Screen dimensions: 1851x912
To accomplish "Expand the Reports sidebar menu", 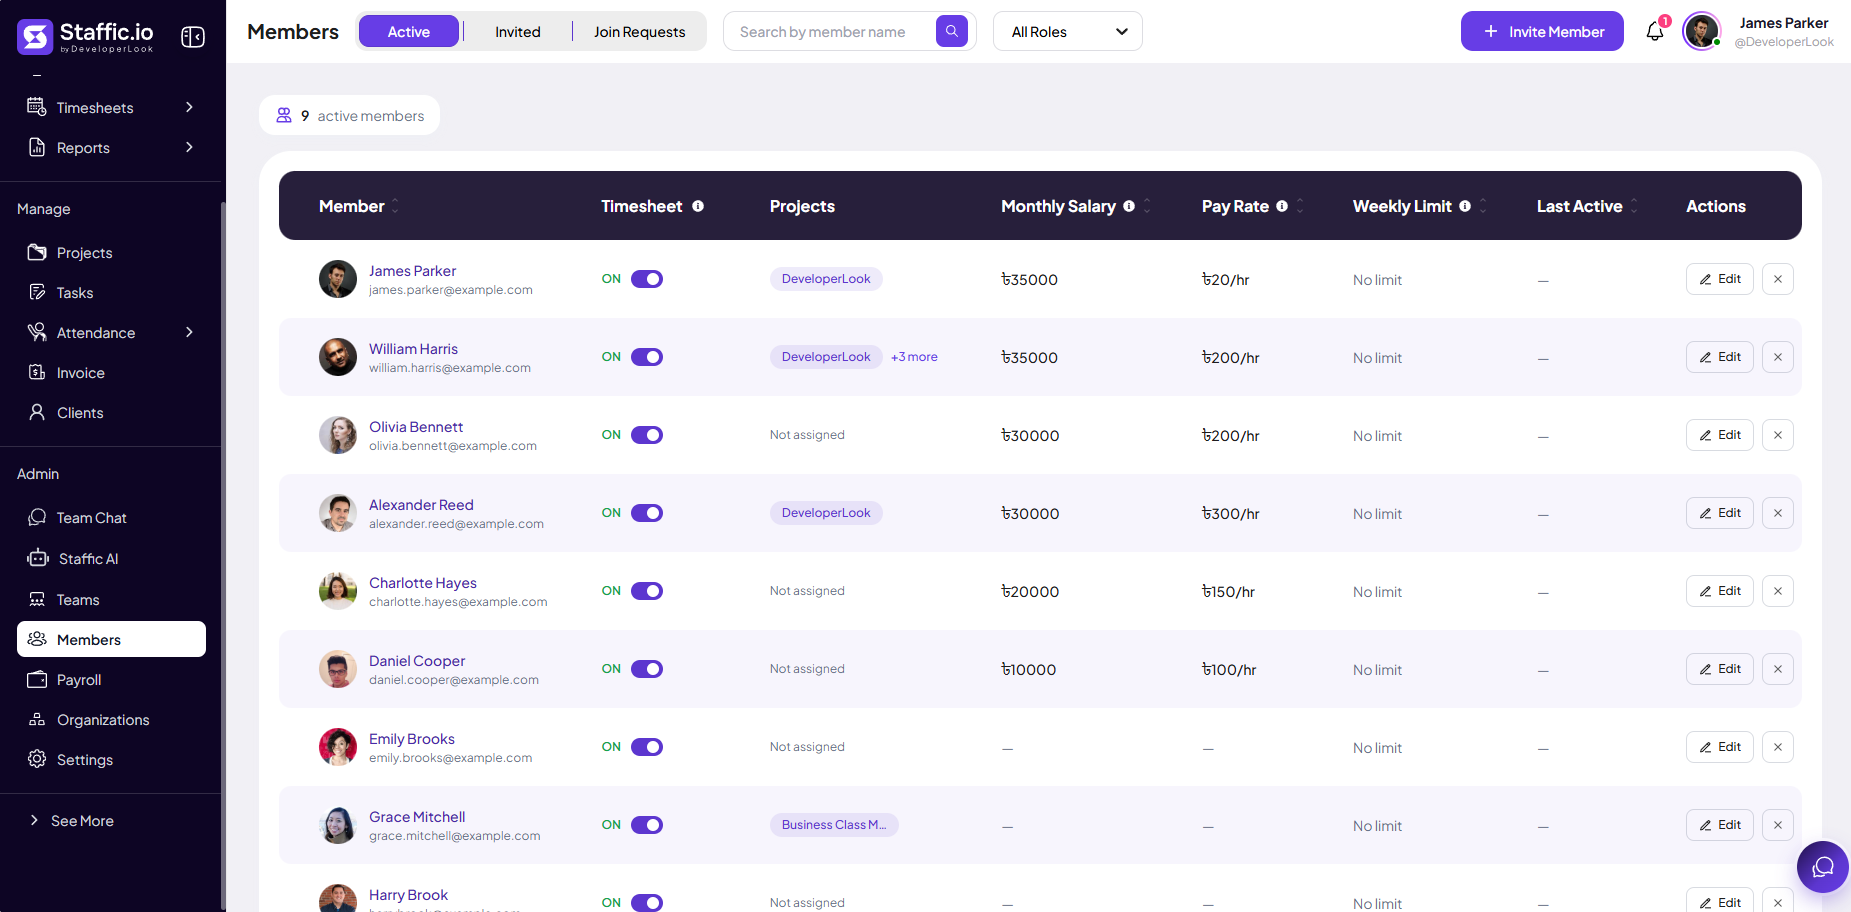I will click(x=111, y=147).
